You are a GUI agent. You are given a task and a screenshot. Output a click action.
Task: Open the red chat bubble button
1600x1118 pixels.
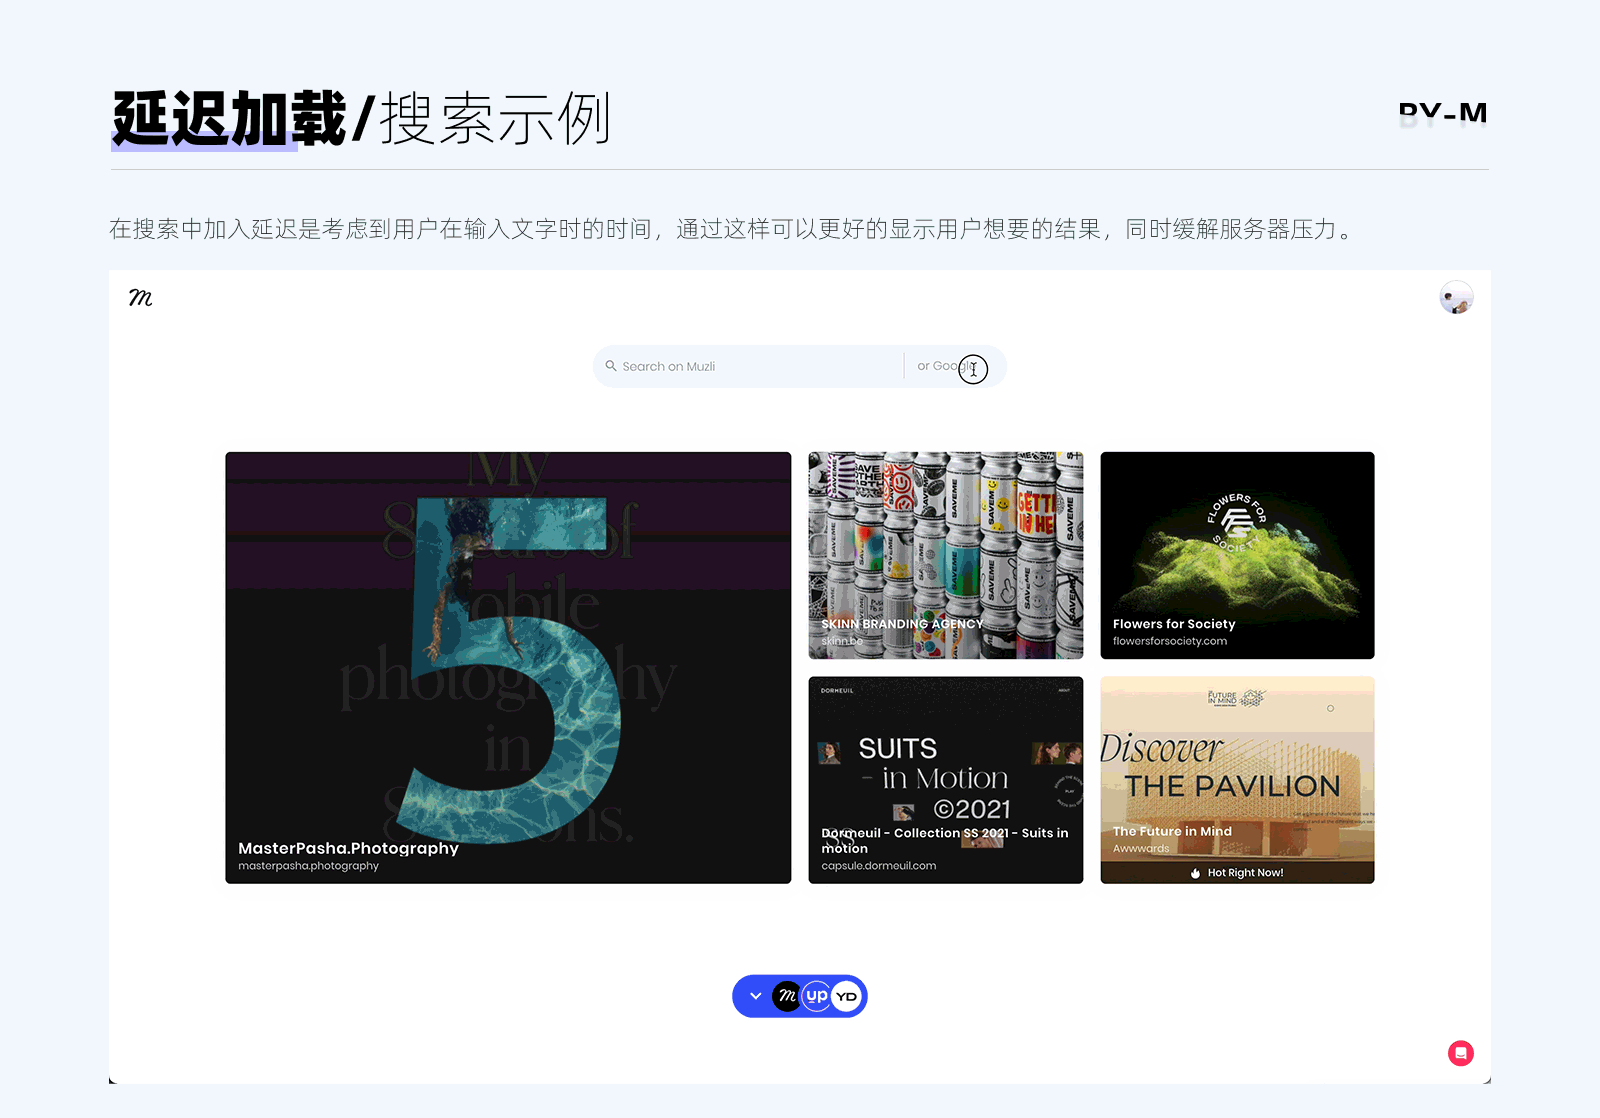point(1461,1053)
